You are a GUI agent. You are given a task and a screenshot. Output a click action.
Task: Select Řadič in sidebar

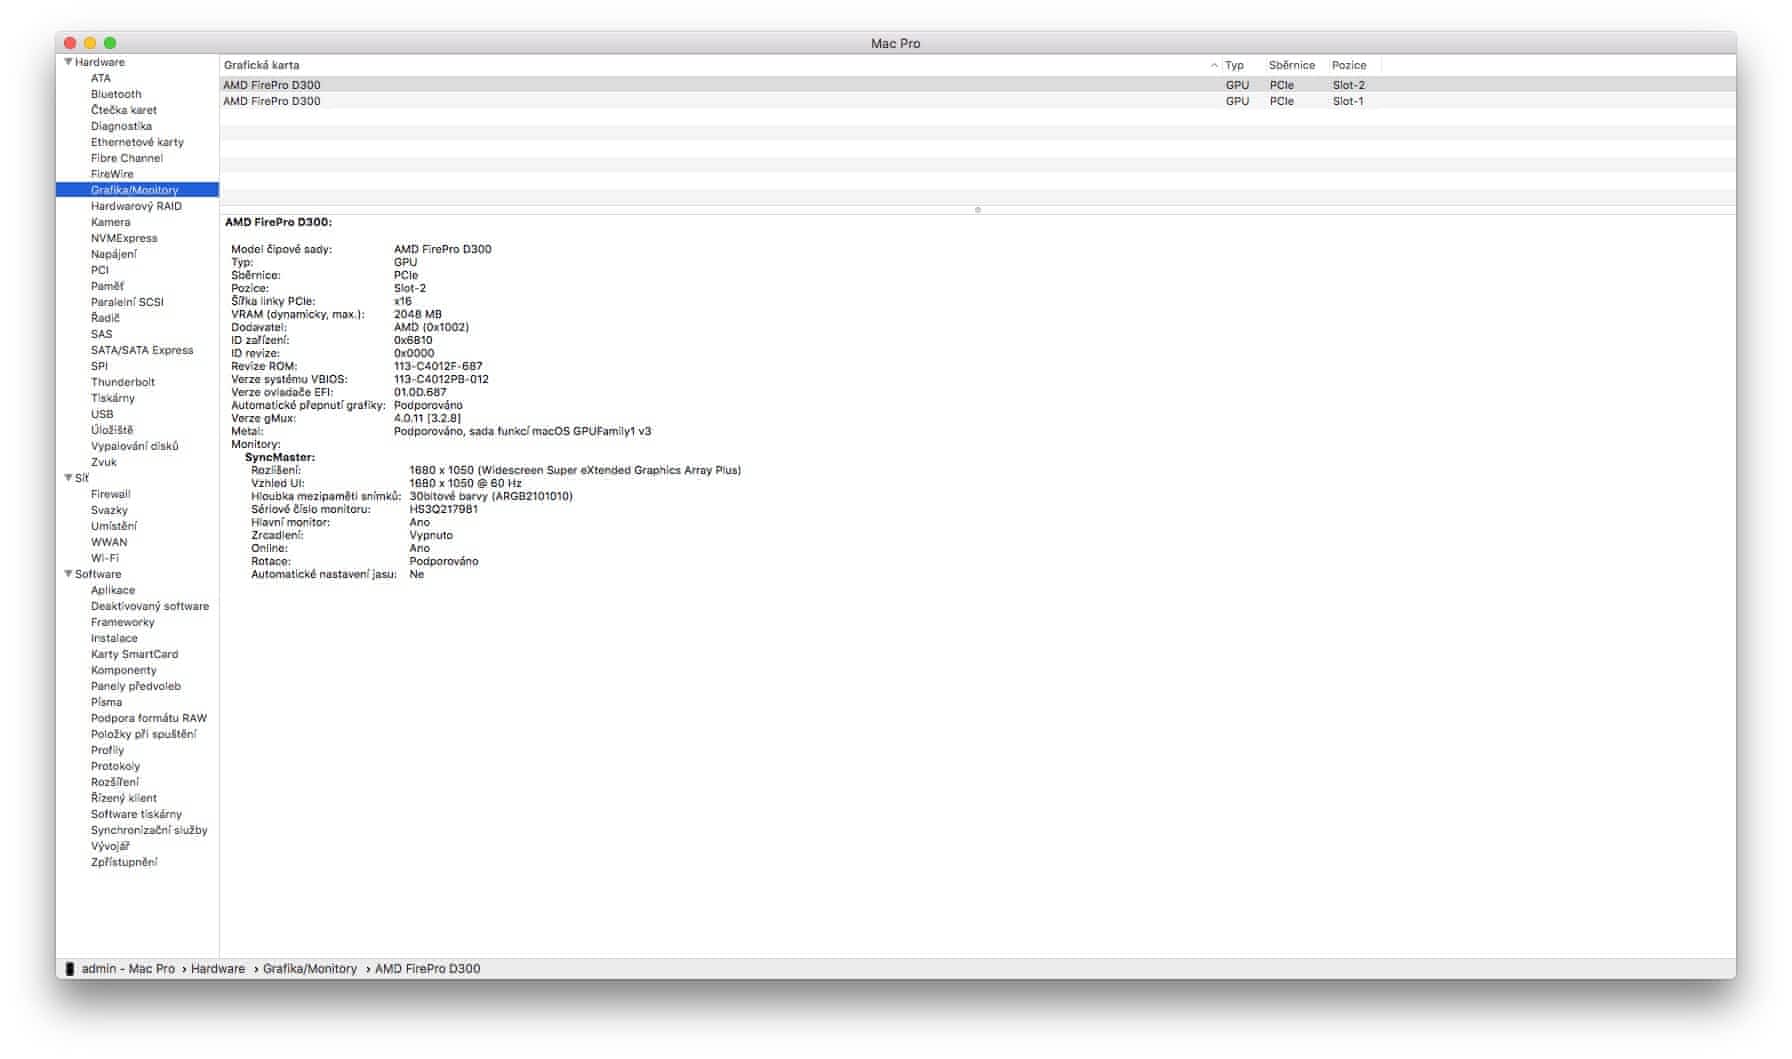pos(105,318)
